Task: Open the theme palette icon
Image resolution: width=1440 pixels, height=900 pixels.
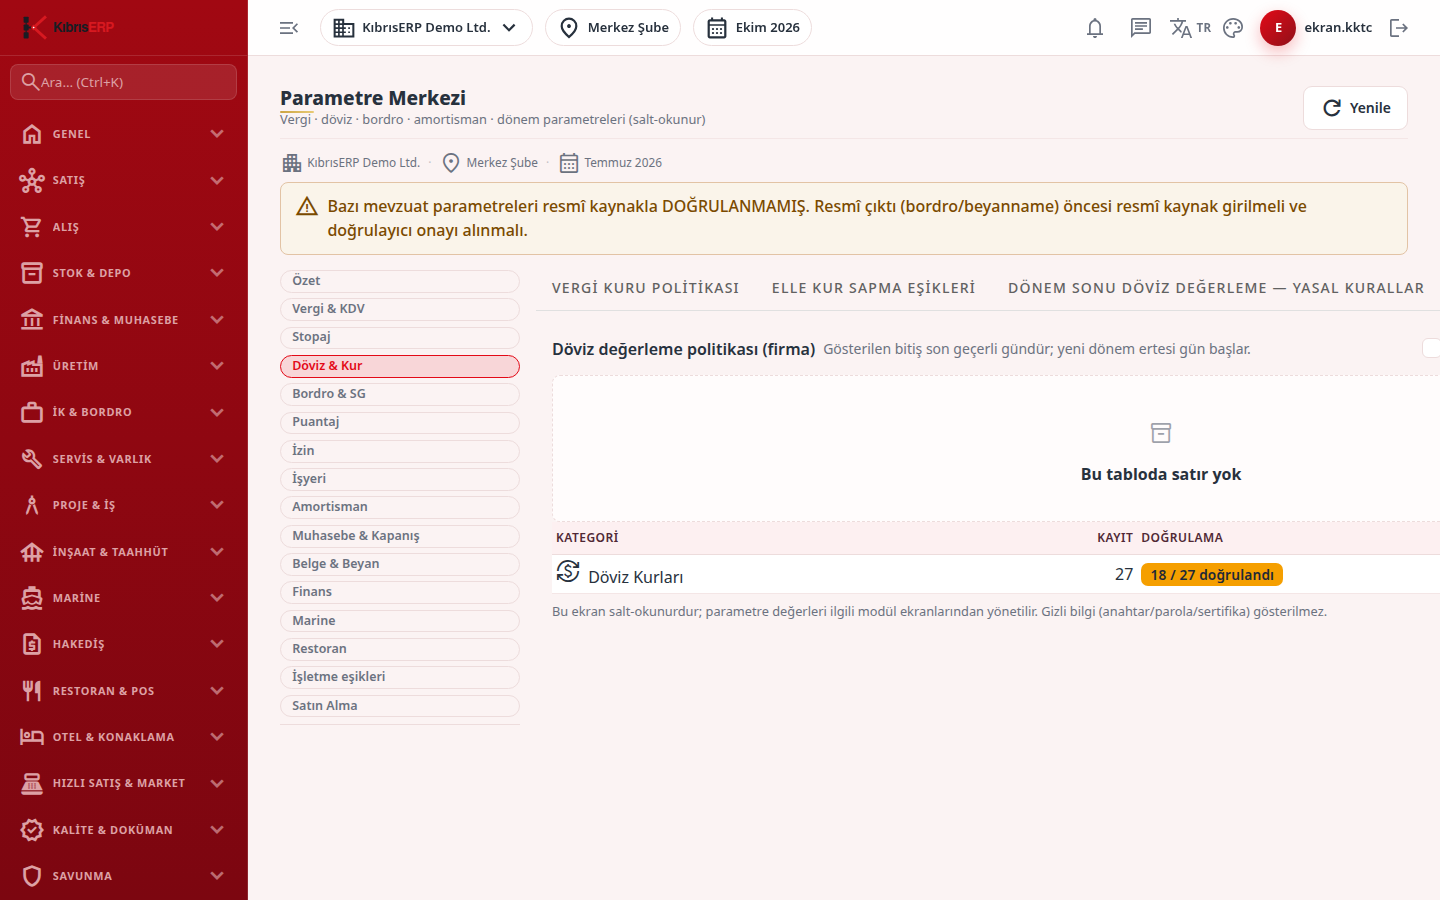Action: click(1233, 28)
